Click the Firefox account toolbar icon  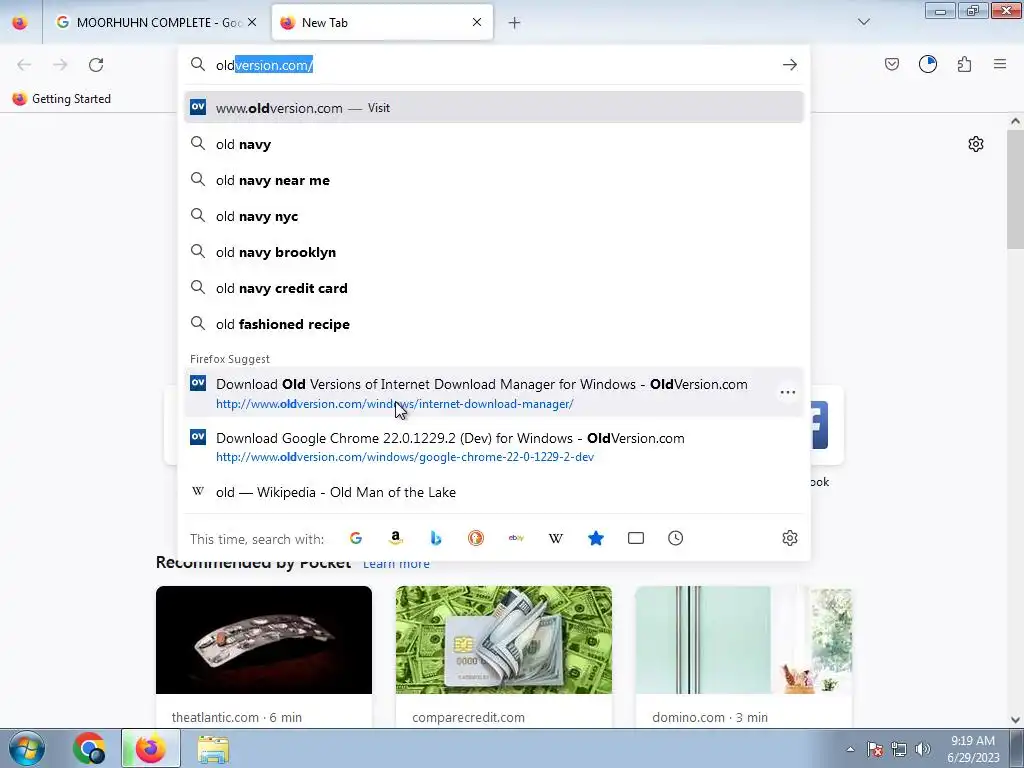927,64
